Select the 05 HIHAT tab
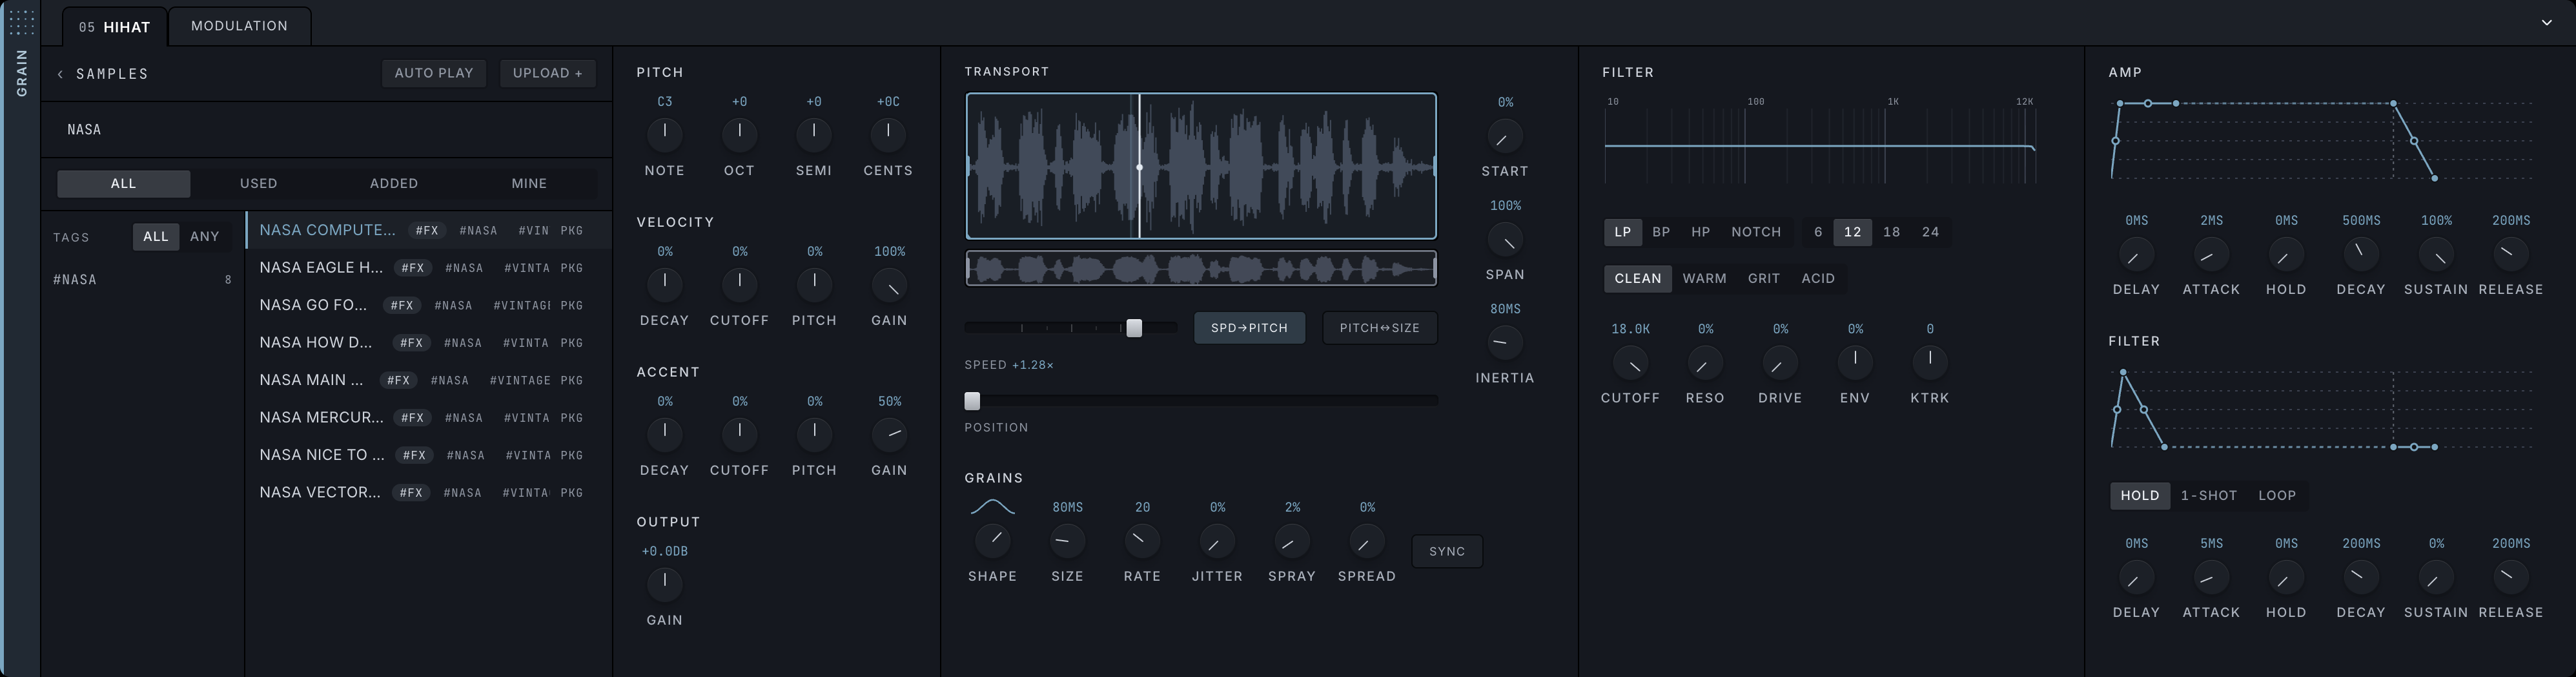 [x=115, y=27]
